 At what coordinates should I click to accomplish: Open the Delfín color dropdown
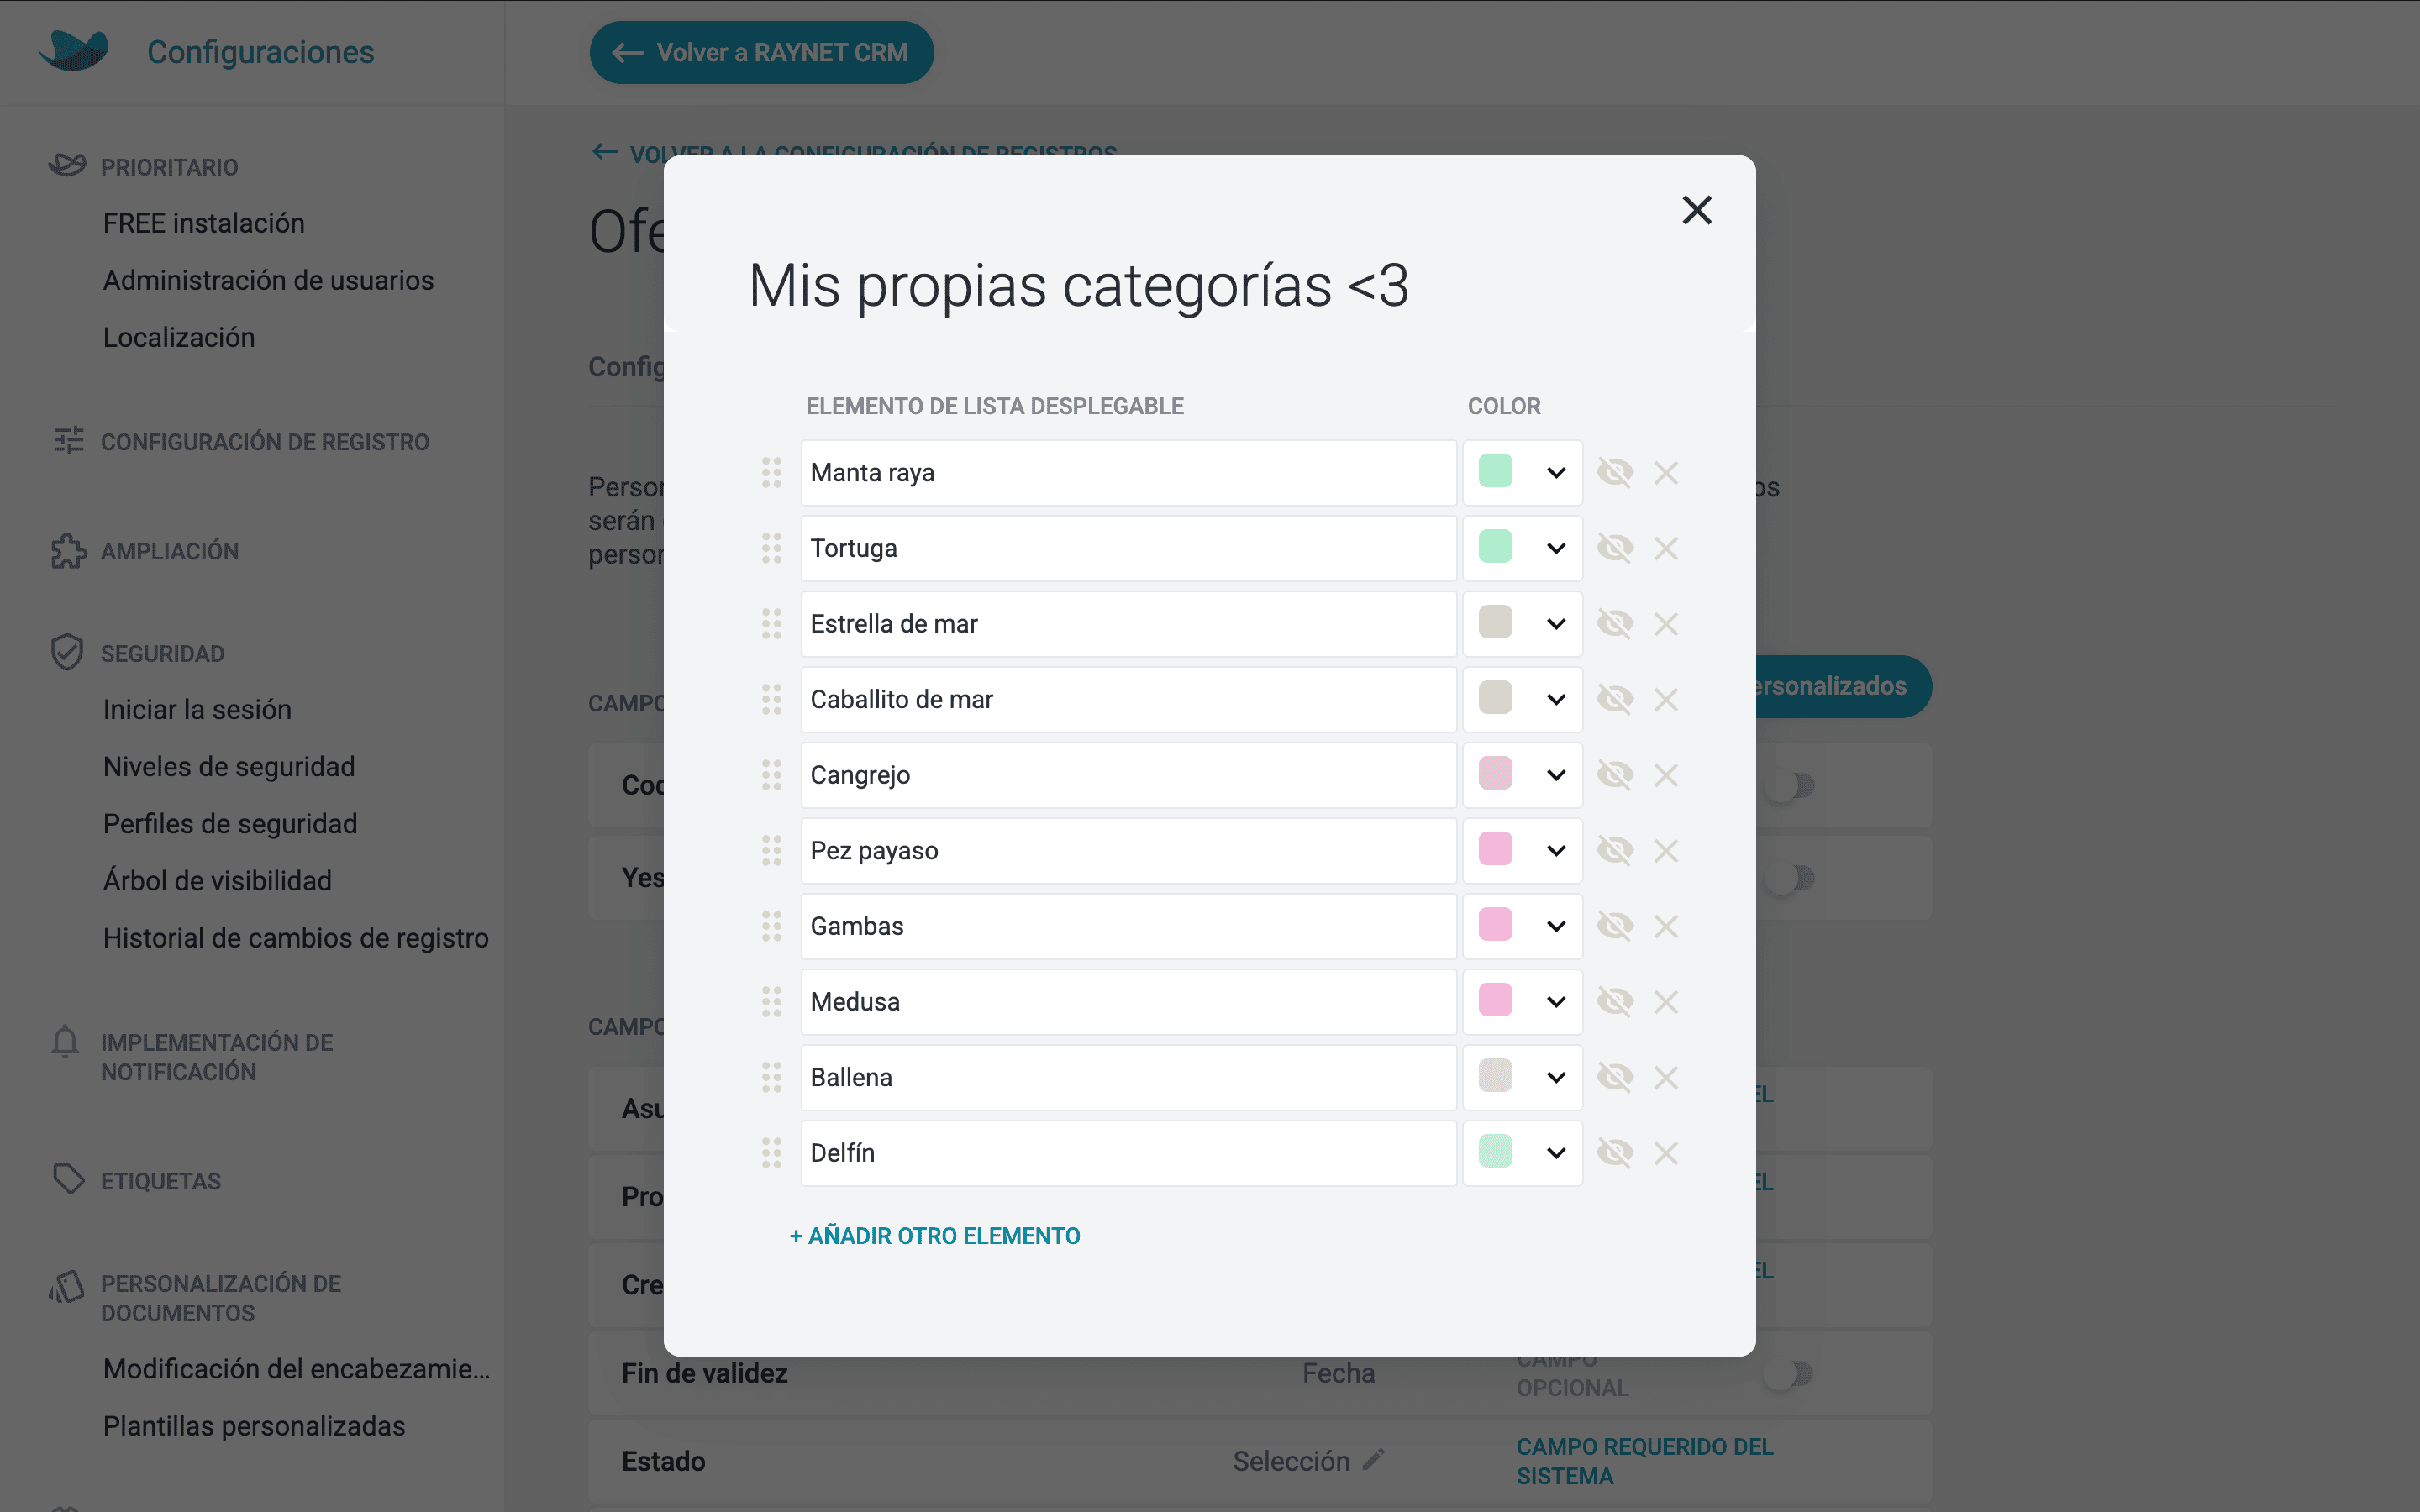[x=1556, y=1152]
